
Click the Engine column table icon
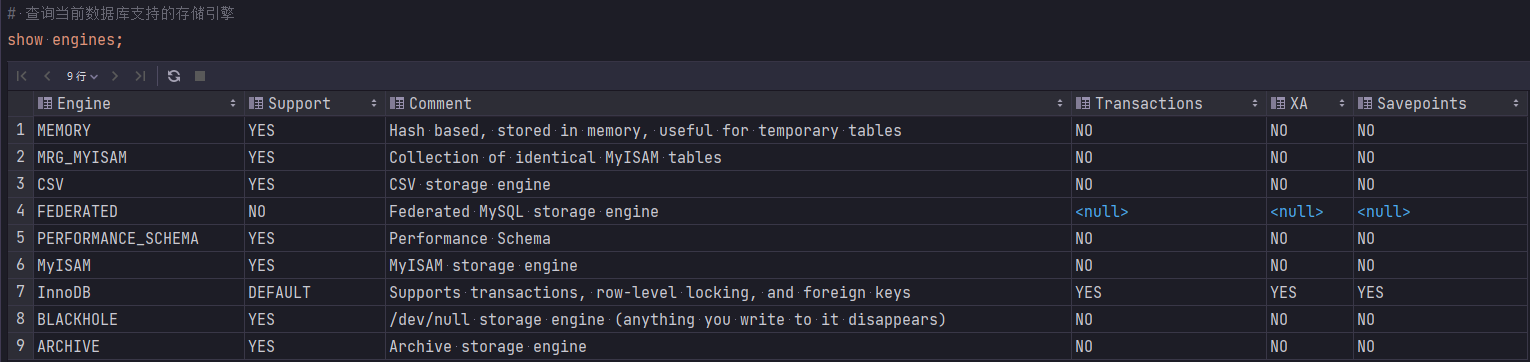coord(44,104)
